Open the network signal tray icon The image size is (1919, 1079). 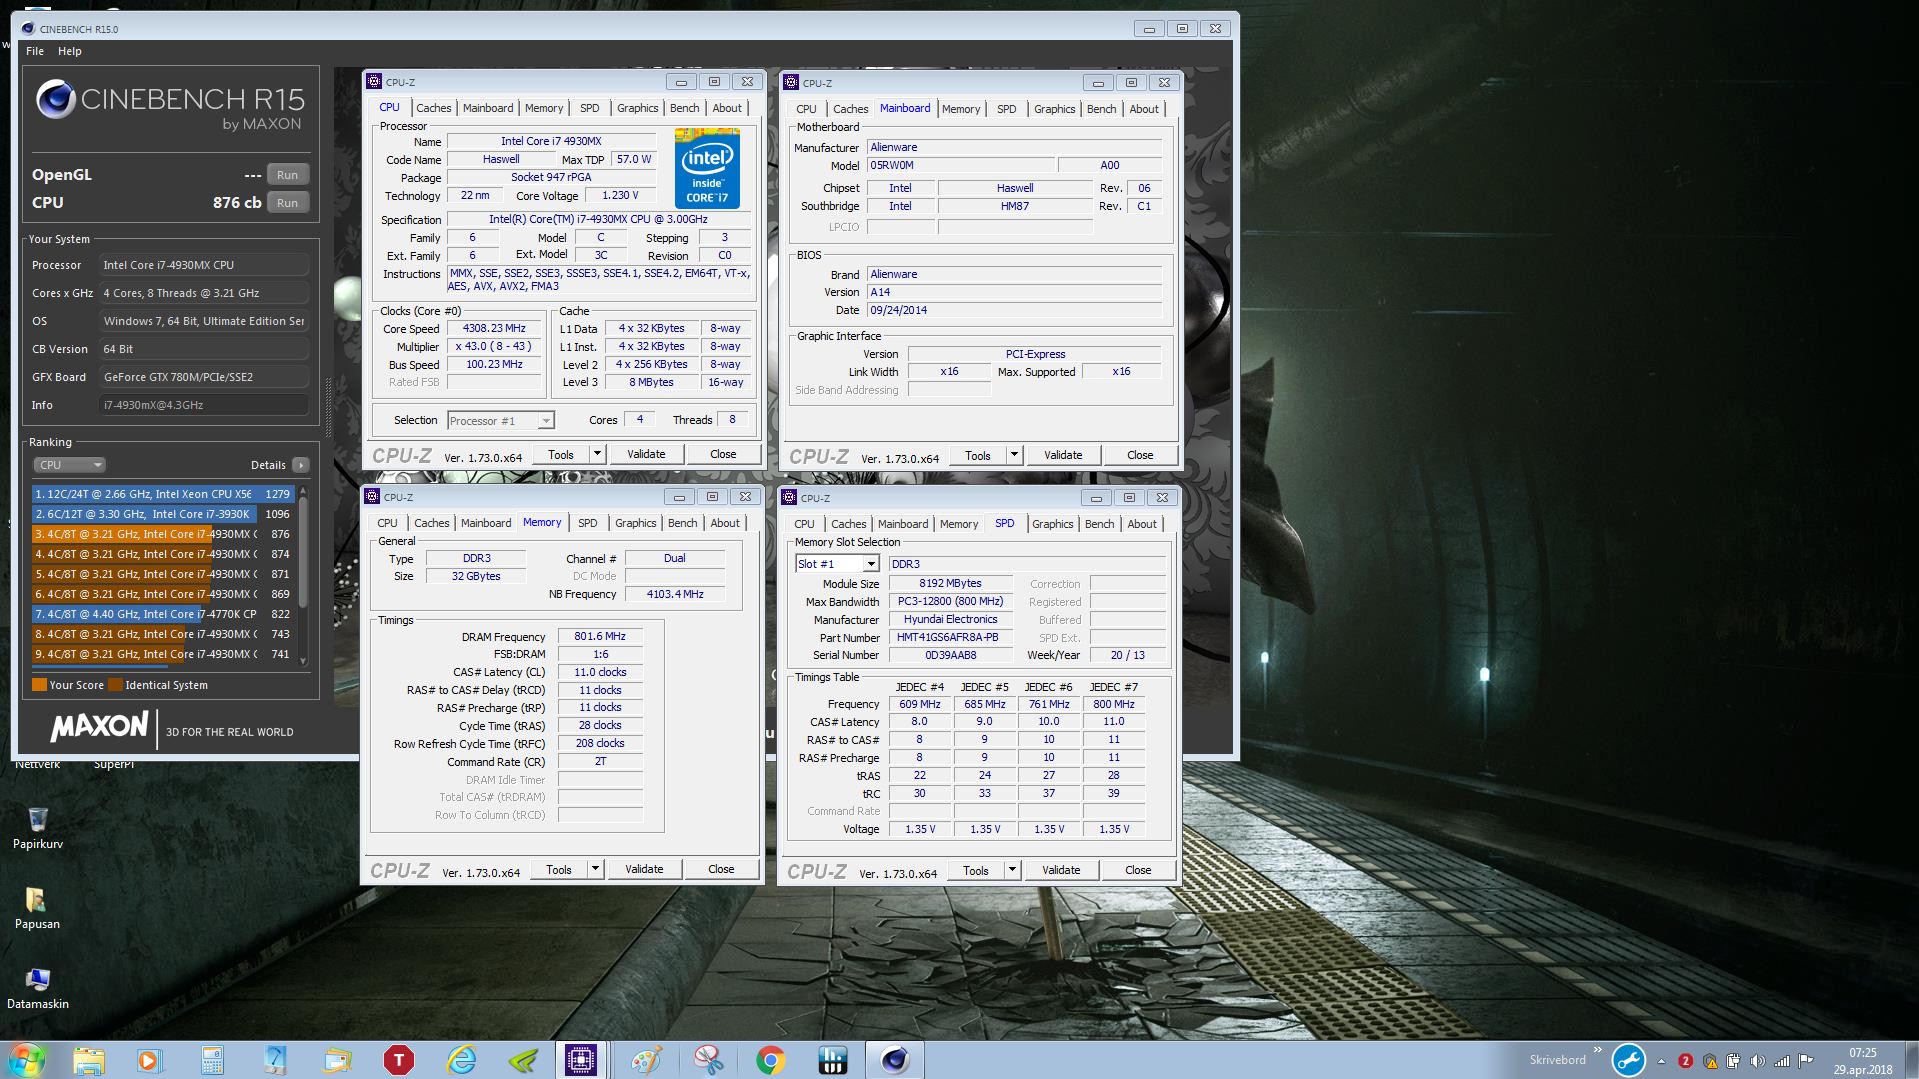(x=1781, y=1061)
